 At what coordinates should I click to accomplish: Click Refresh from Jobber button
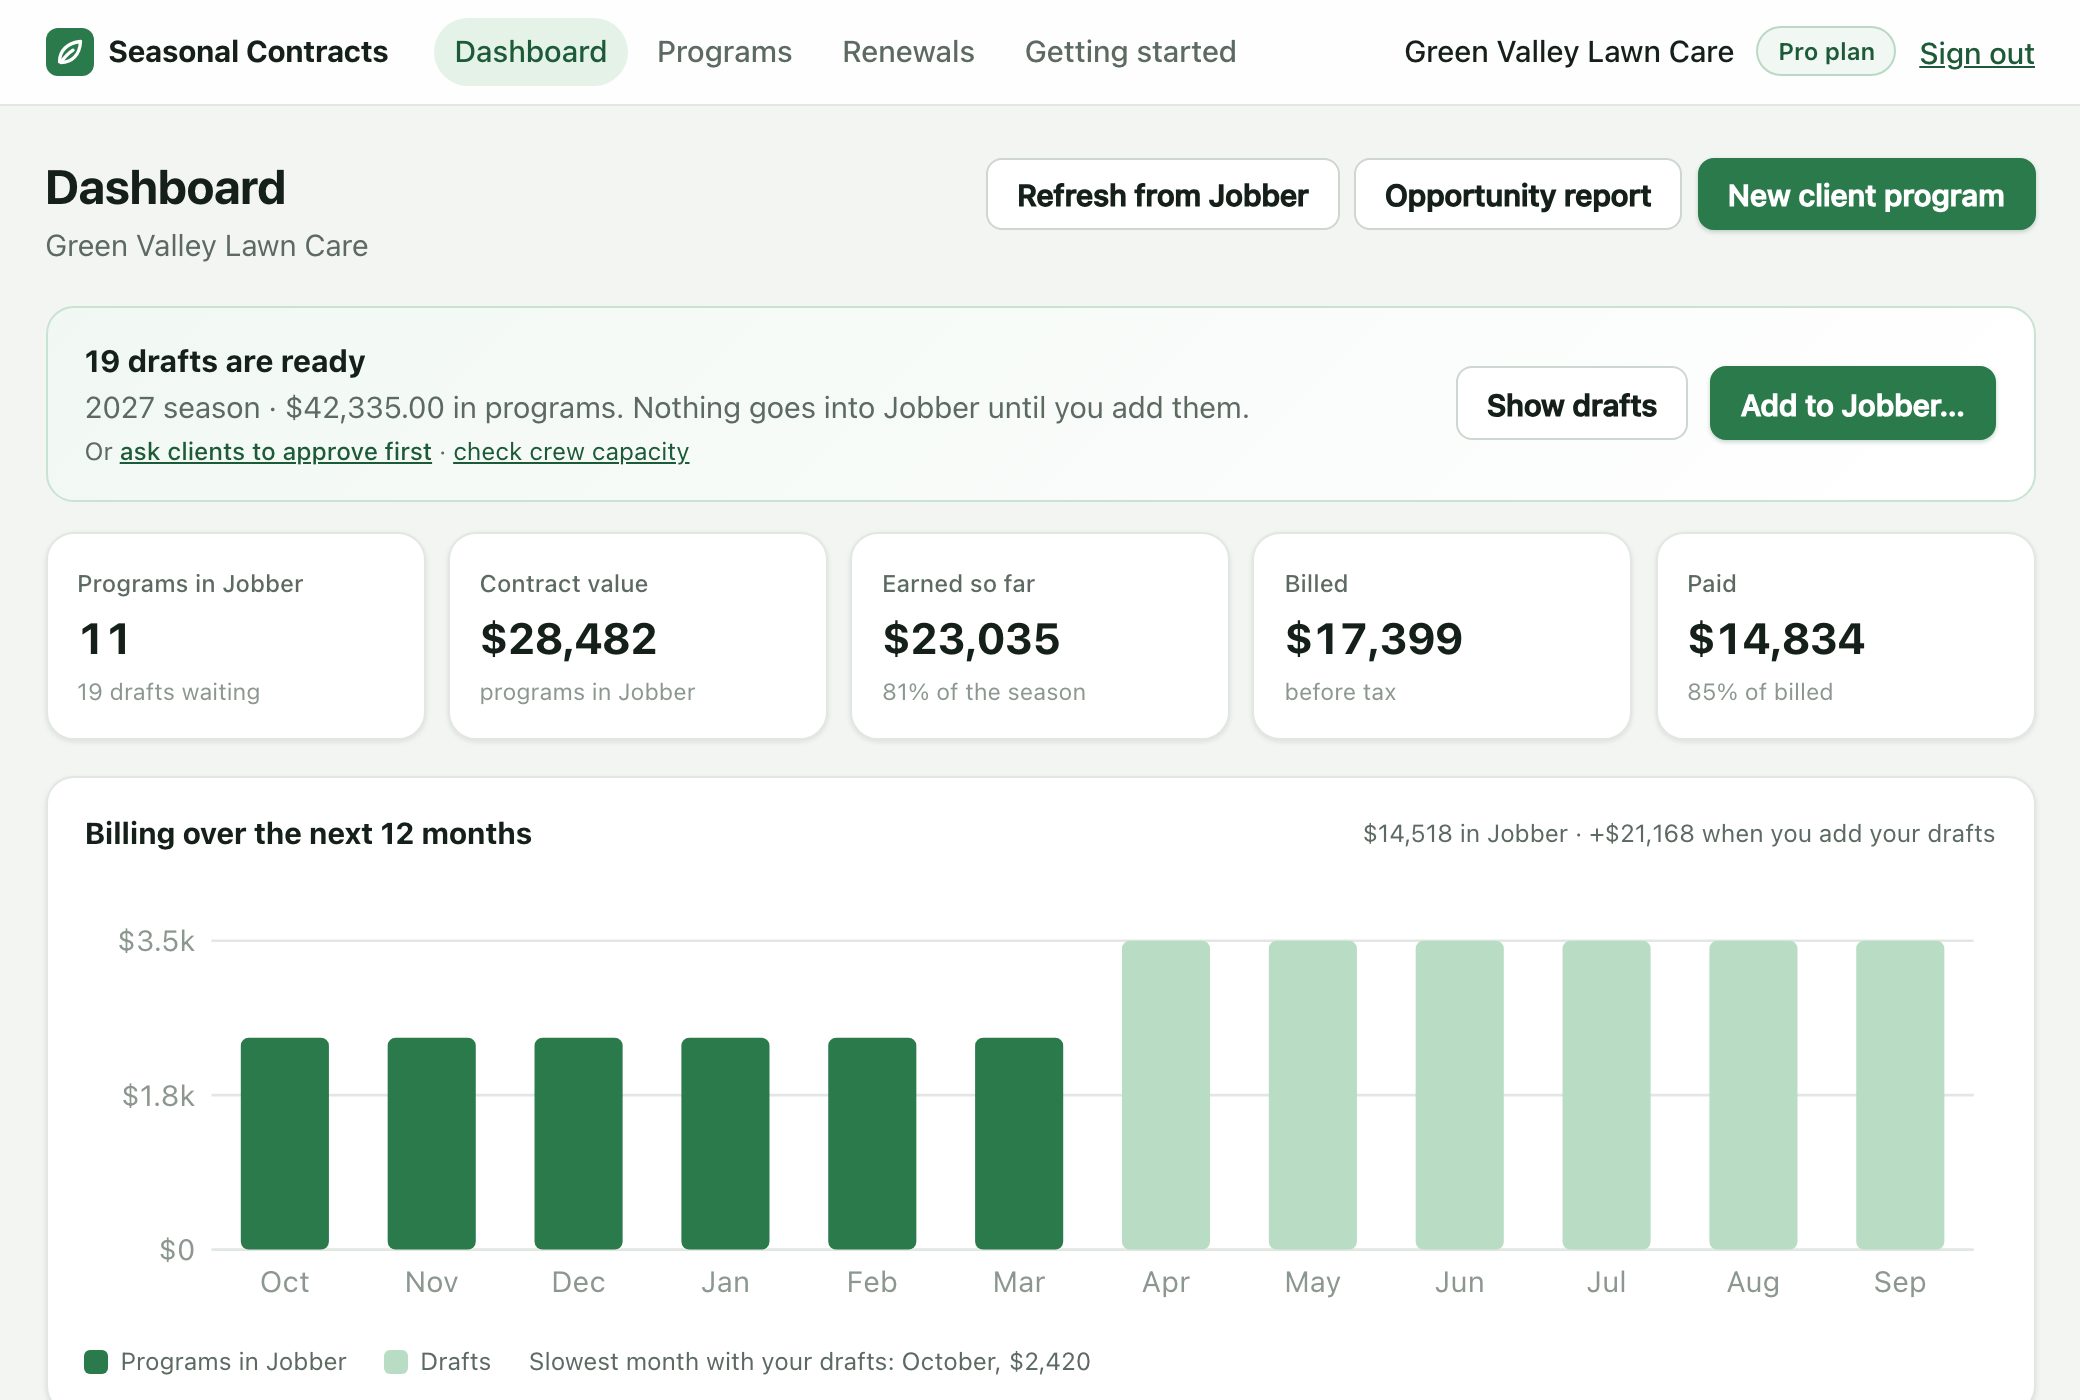tap(1162, 195)
